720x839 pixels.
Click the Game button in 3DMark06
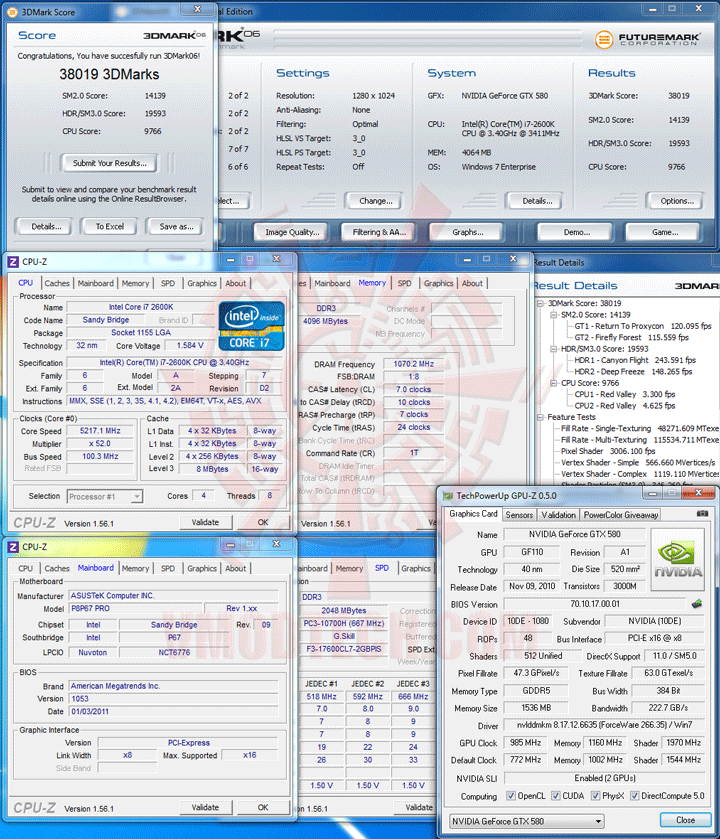pyautogui.click(x=665, y=232)
